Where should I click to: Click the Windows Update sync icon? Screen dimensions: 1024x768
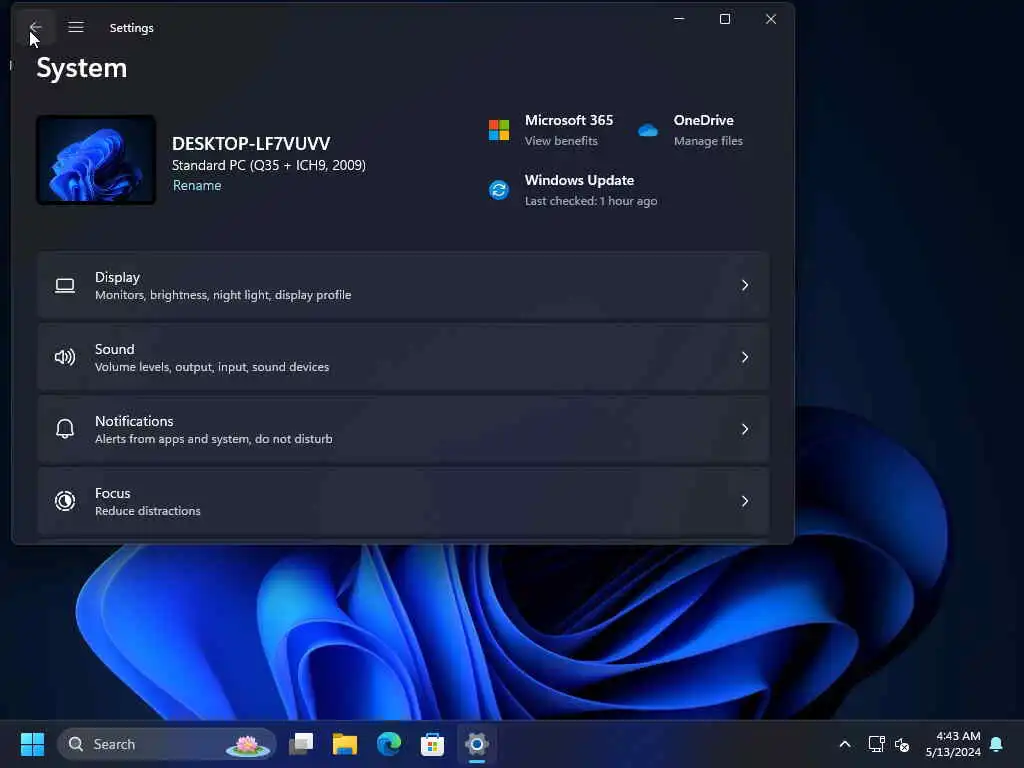click(x=499, y=190)
